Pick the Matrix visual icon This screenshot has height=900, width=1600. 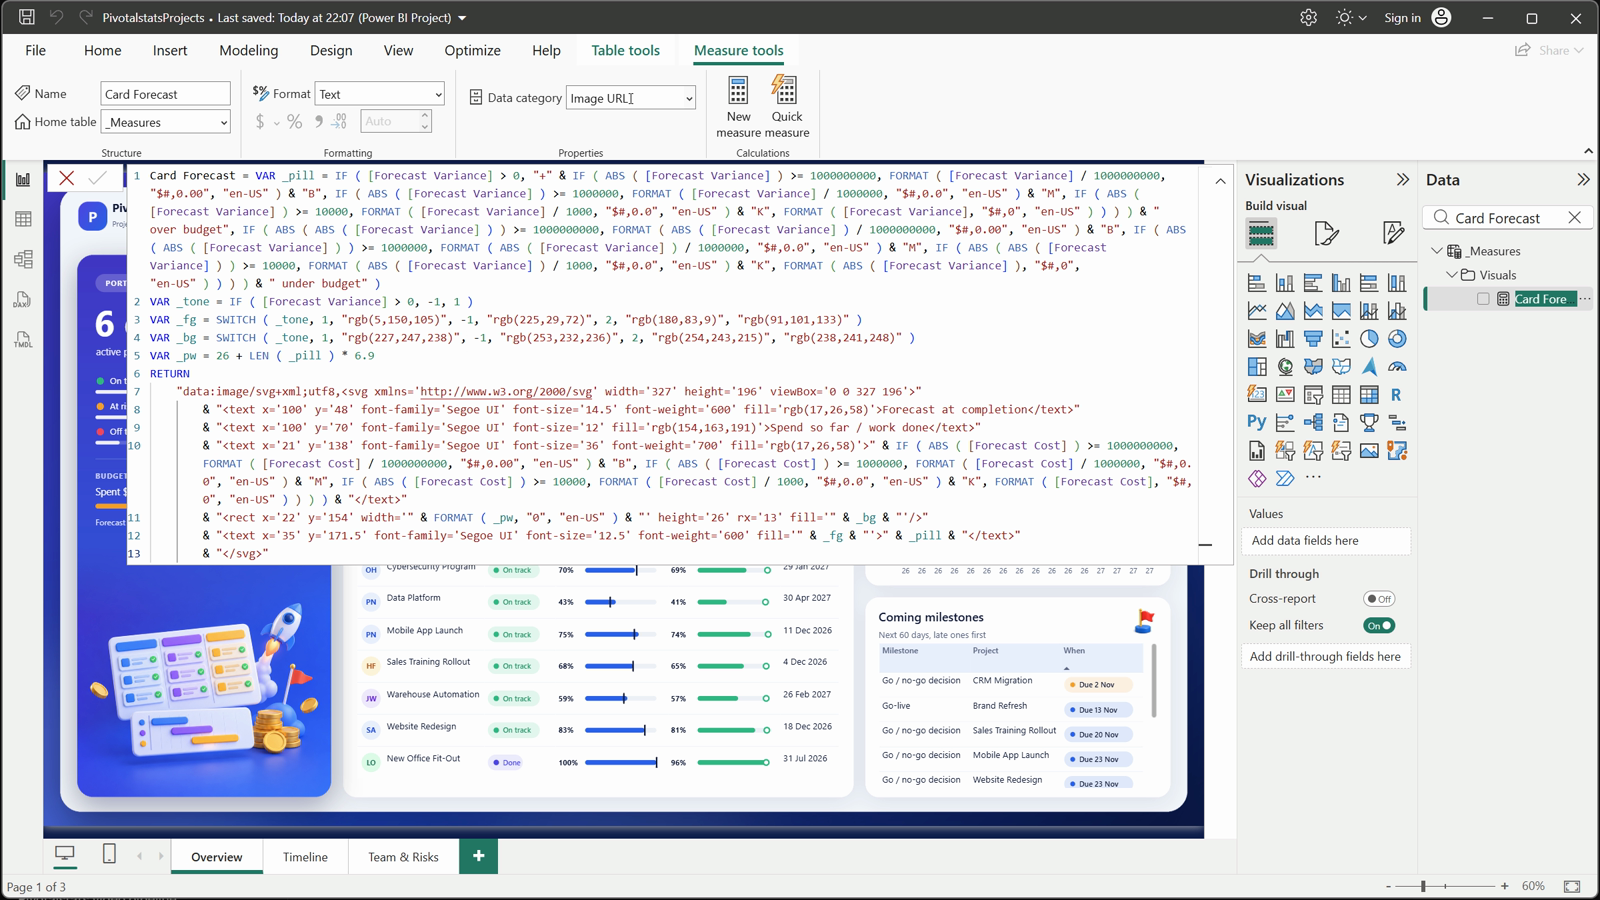click(1369, 395)
